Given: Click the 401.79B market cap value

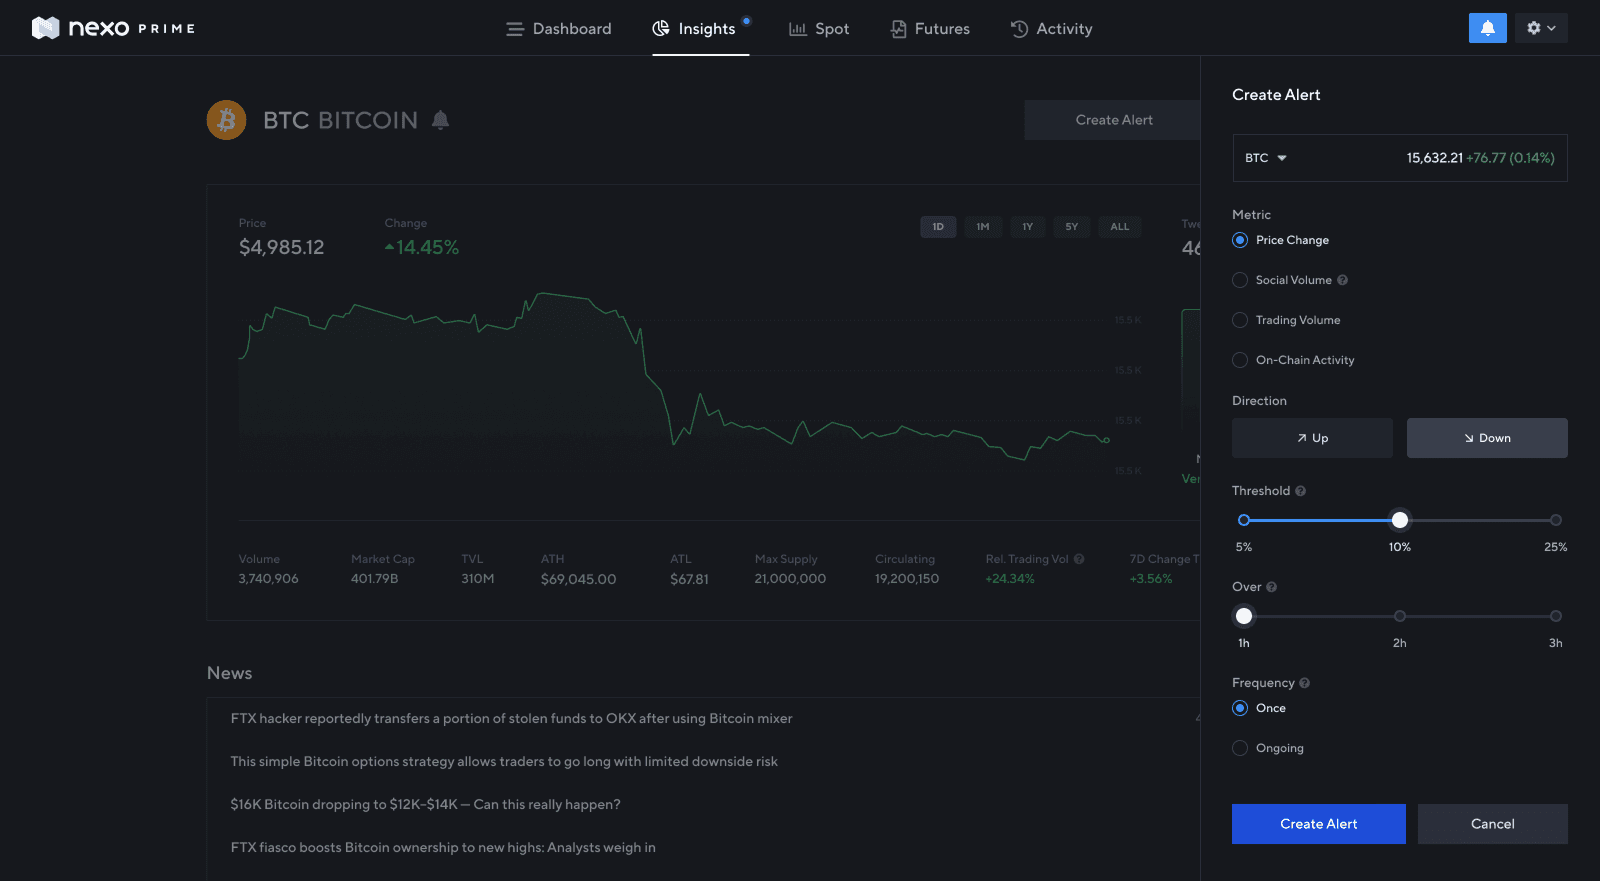Looking at the screenshot, I should coord(374,579).
